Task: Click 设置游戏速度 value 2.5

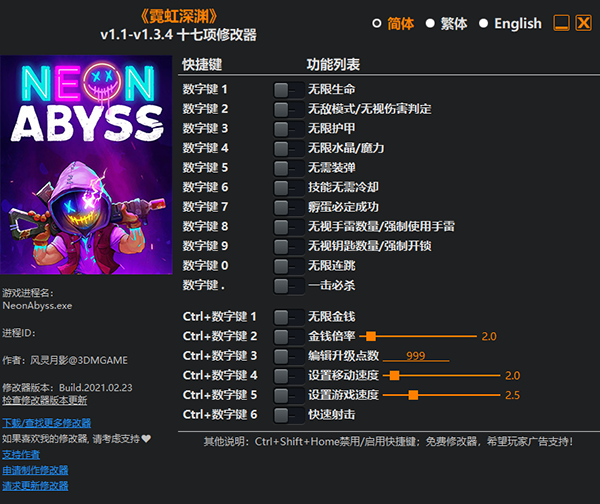Action: pyautogui.click(x=512, y=395)
